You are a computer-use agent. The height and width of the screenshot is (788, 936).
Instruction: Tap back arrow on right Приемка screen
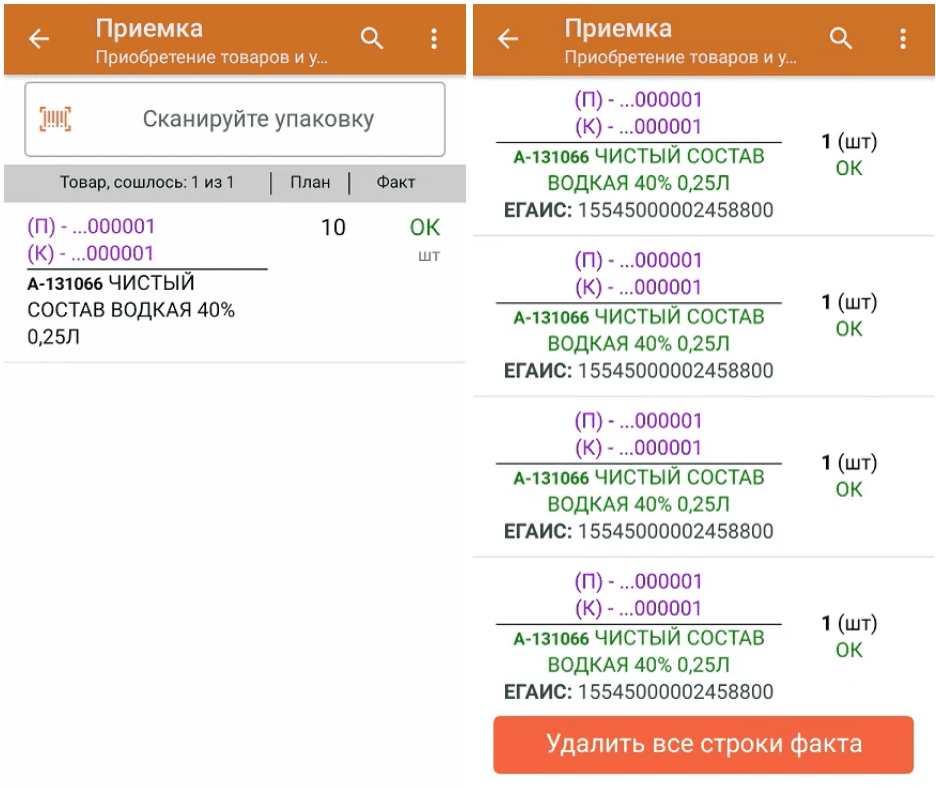point(508,39)
